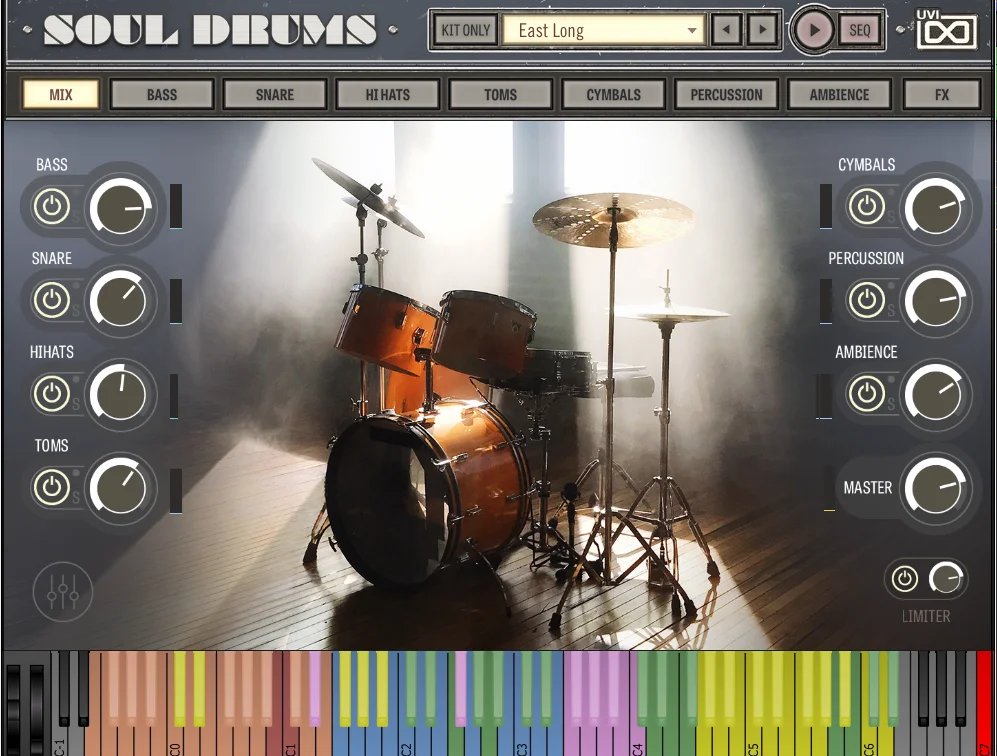Open the SNARE tab
Viewport: 997px width, 756px height.
point(275,95)
